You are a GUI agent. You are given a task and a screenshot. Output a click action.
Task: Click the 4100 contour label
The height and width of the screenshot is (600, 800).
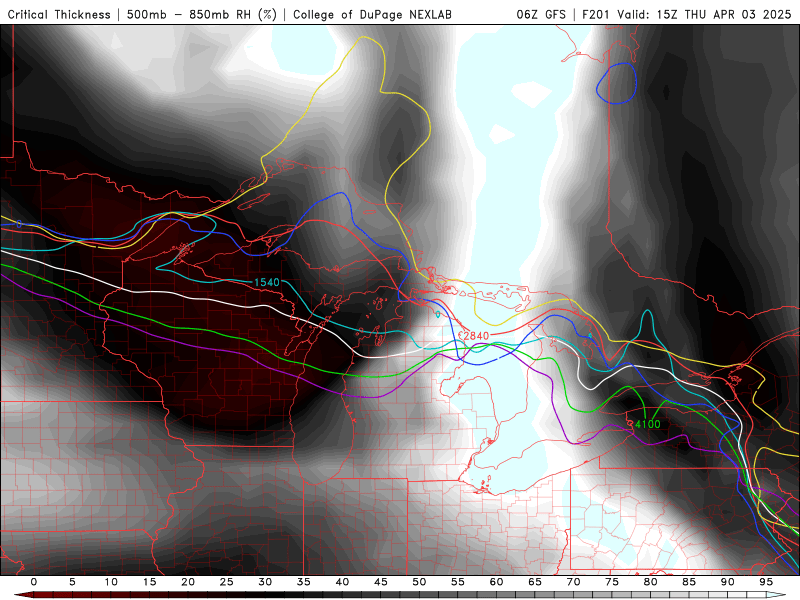[647, 424]
